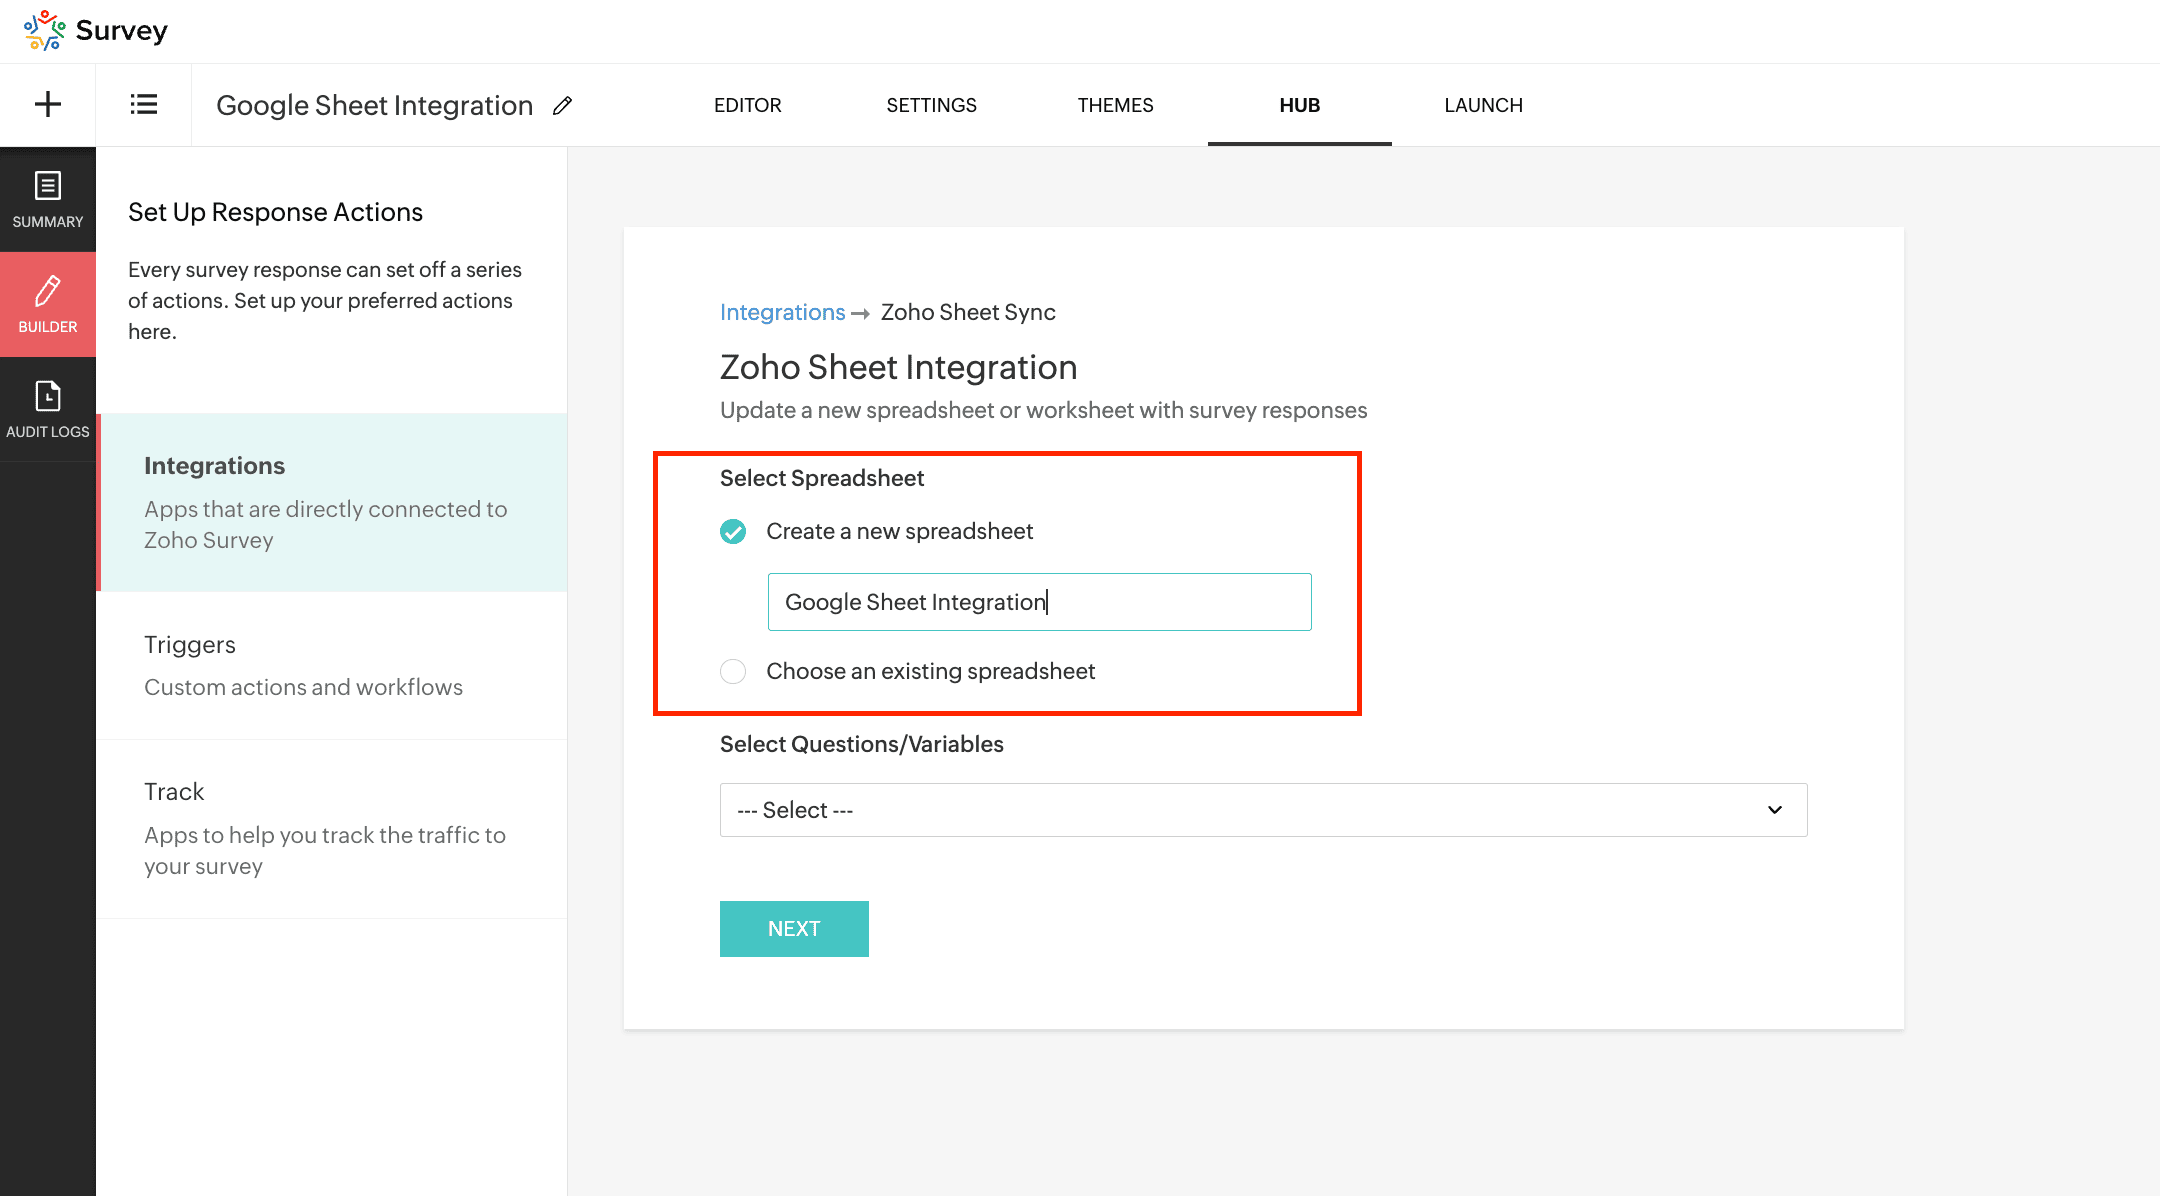Select Choose an existing spreadsheet radio
Image resolution: width=2160 pixels, height=1196 pixels.
[733, 672]
